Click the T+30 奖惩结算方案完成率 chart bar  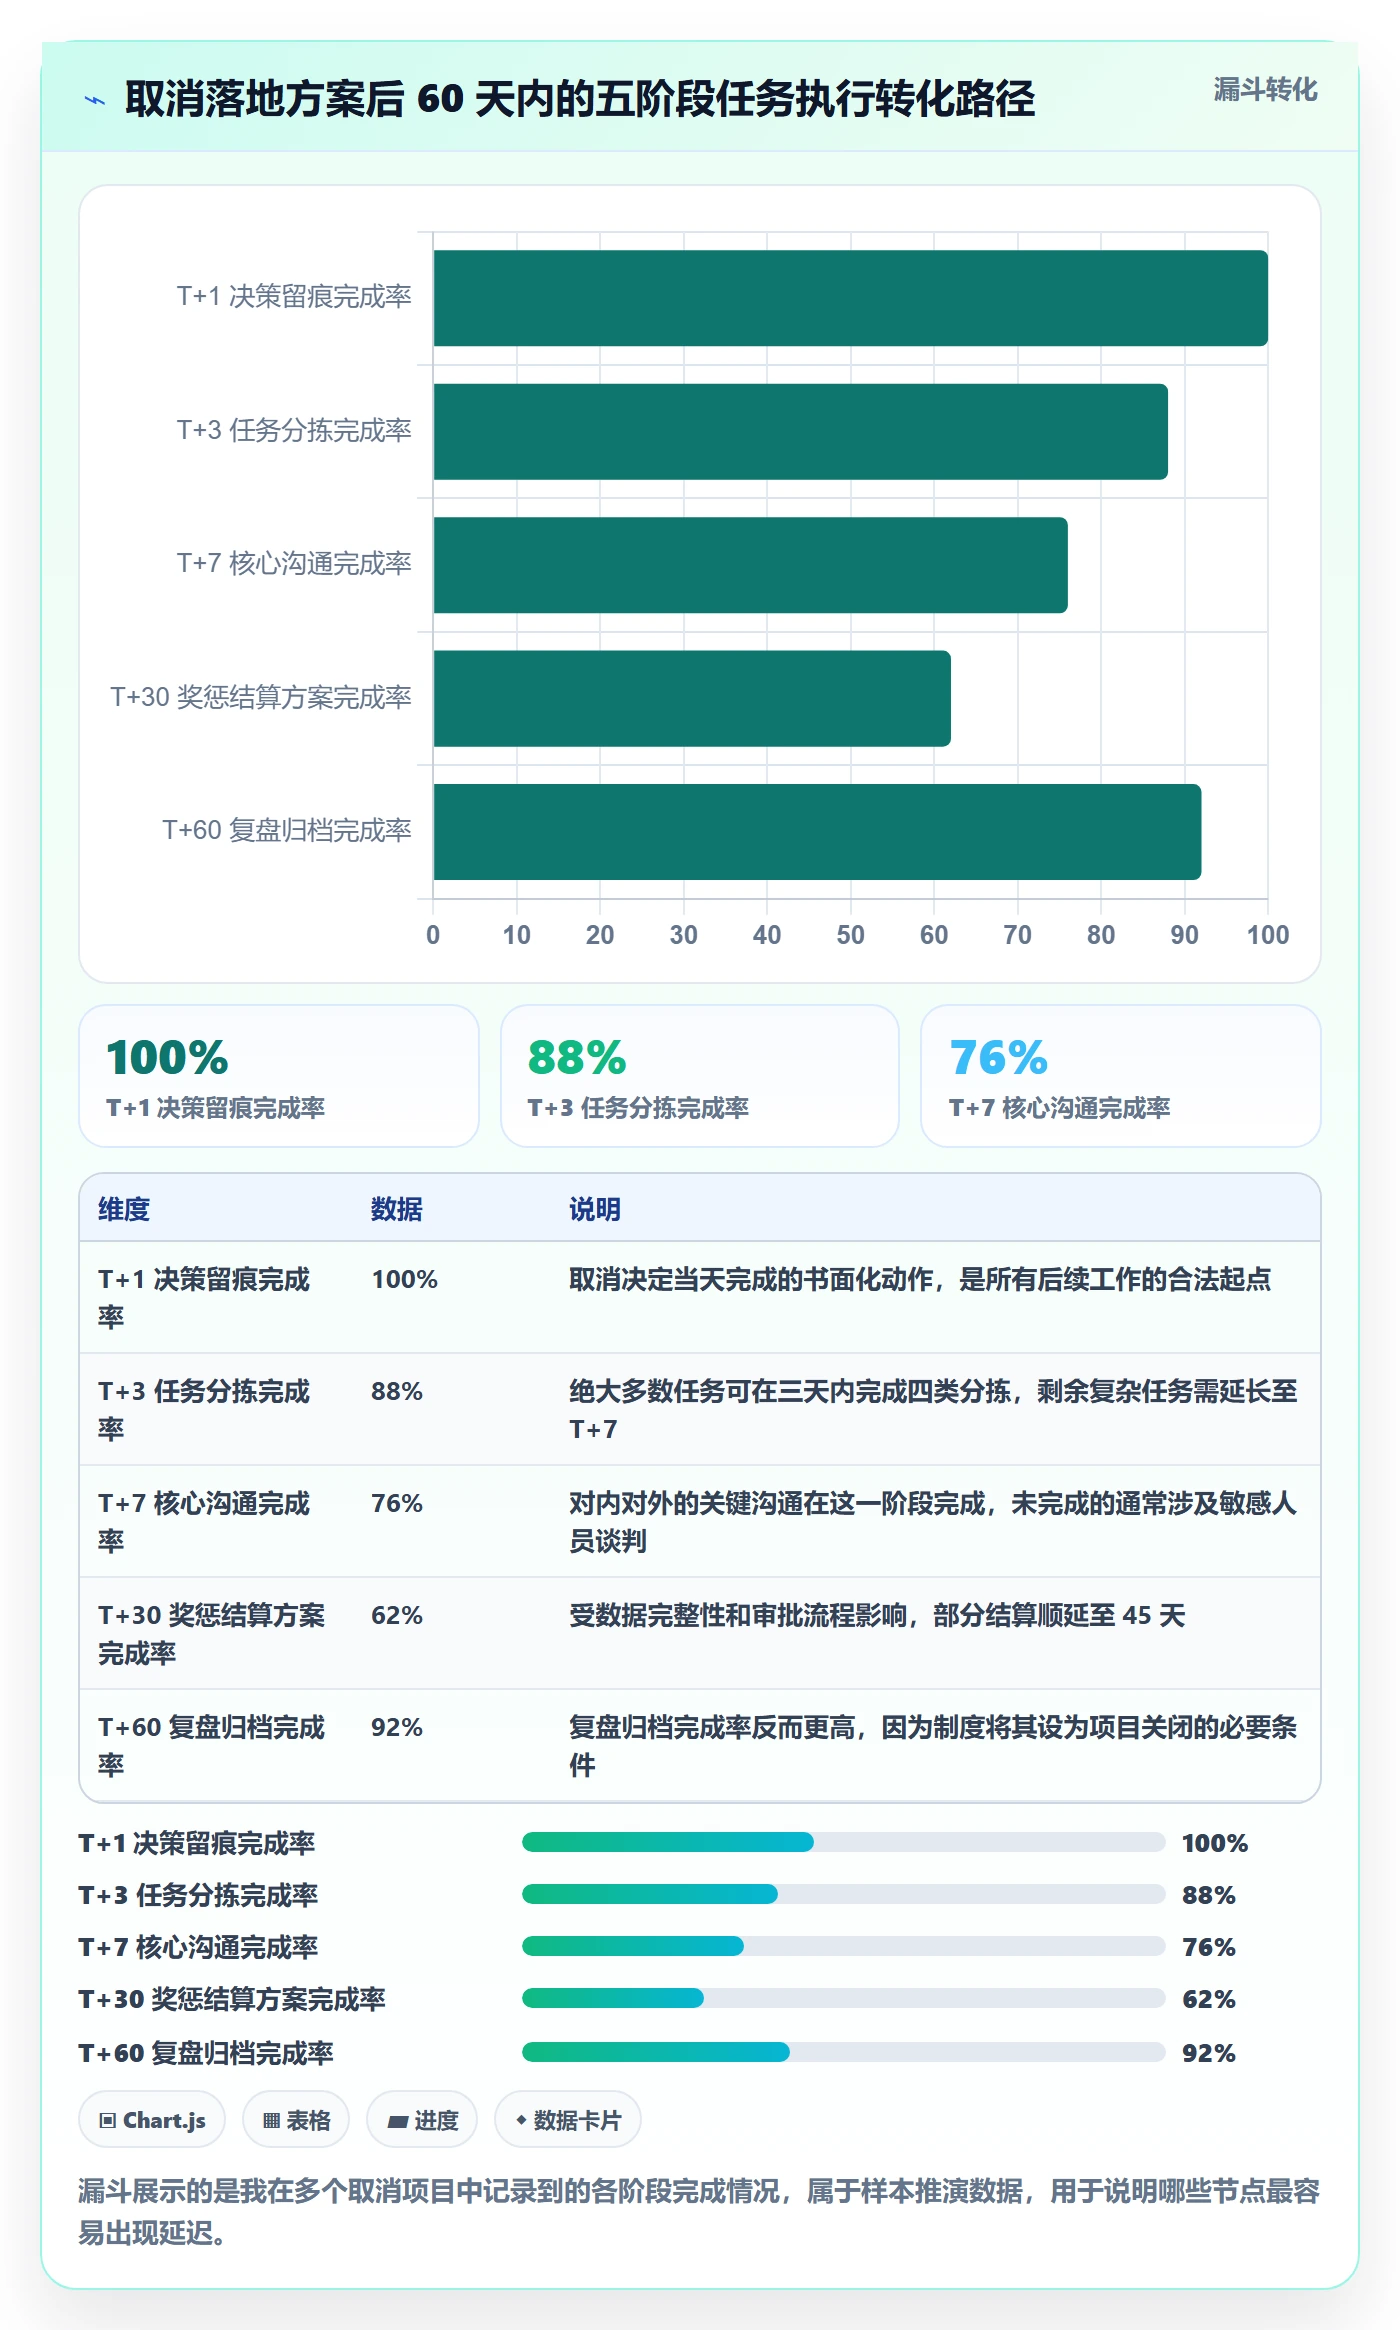pos(692,698)
